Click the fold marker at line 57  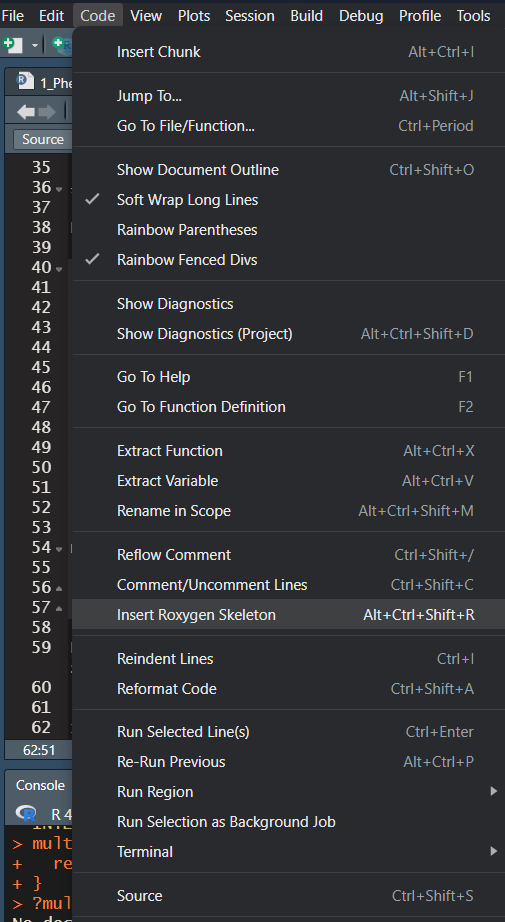pos(59,608)
